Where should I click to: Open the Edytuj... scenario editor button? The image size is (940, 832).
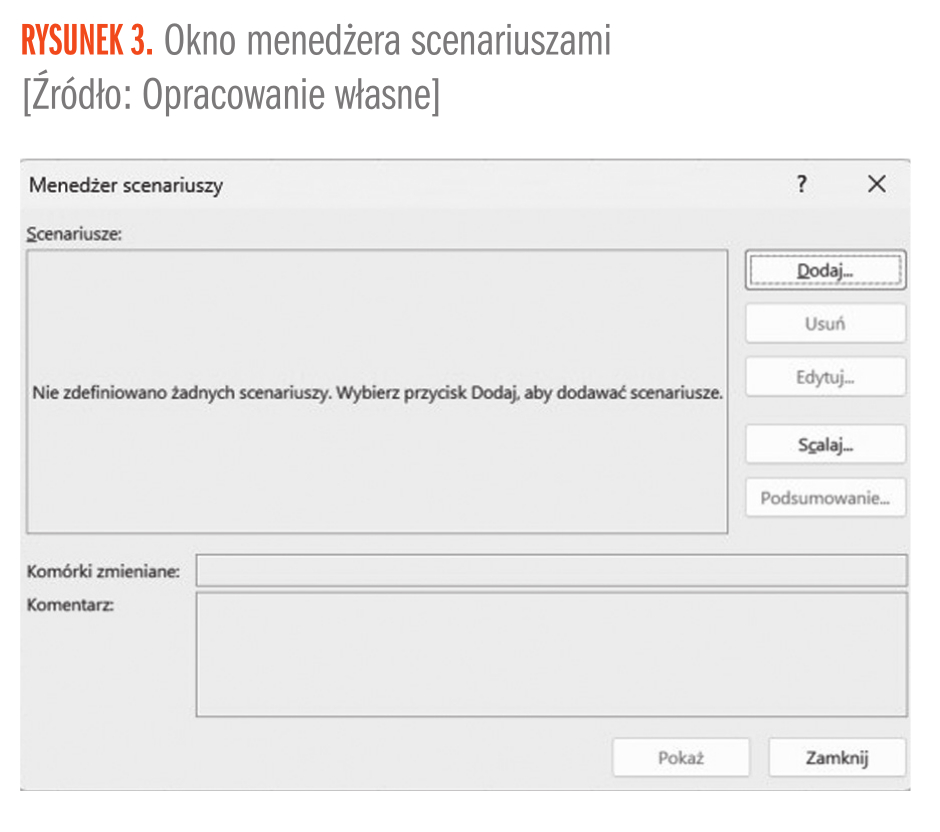pyautogui.click(x=825, y=377)
